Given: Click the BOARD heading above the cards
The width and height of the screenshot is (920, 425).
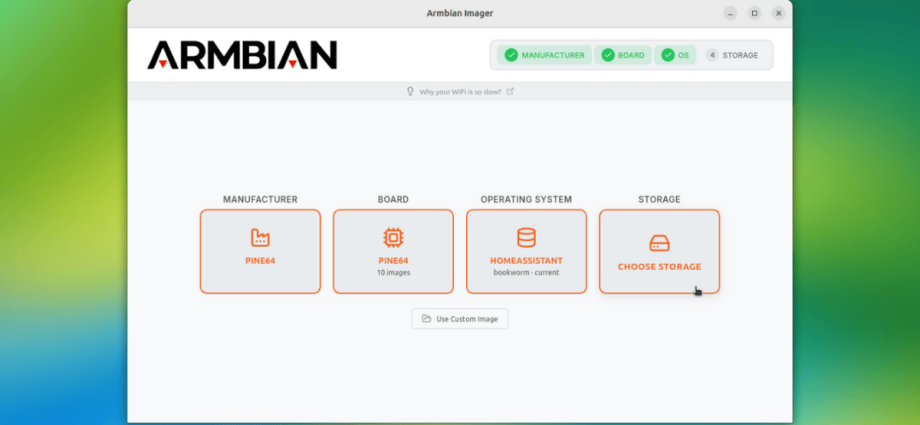Looking at the screenshot, I should click(x=393, y=200).
